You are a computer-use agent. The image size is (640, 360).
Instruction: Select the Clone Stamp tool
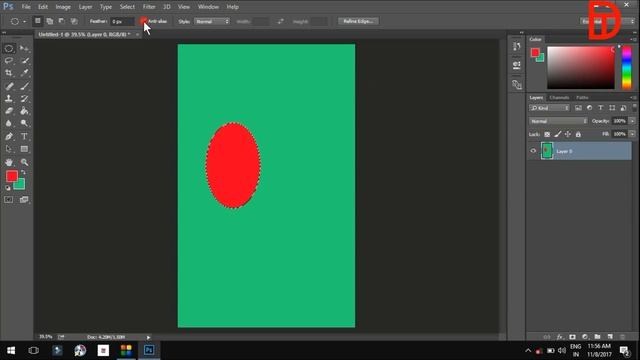(x=9, y=98)
